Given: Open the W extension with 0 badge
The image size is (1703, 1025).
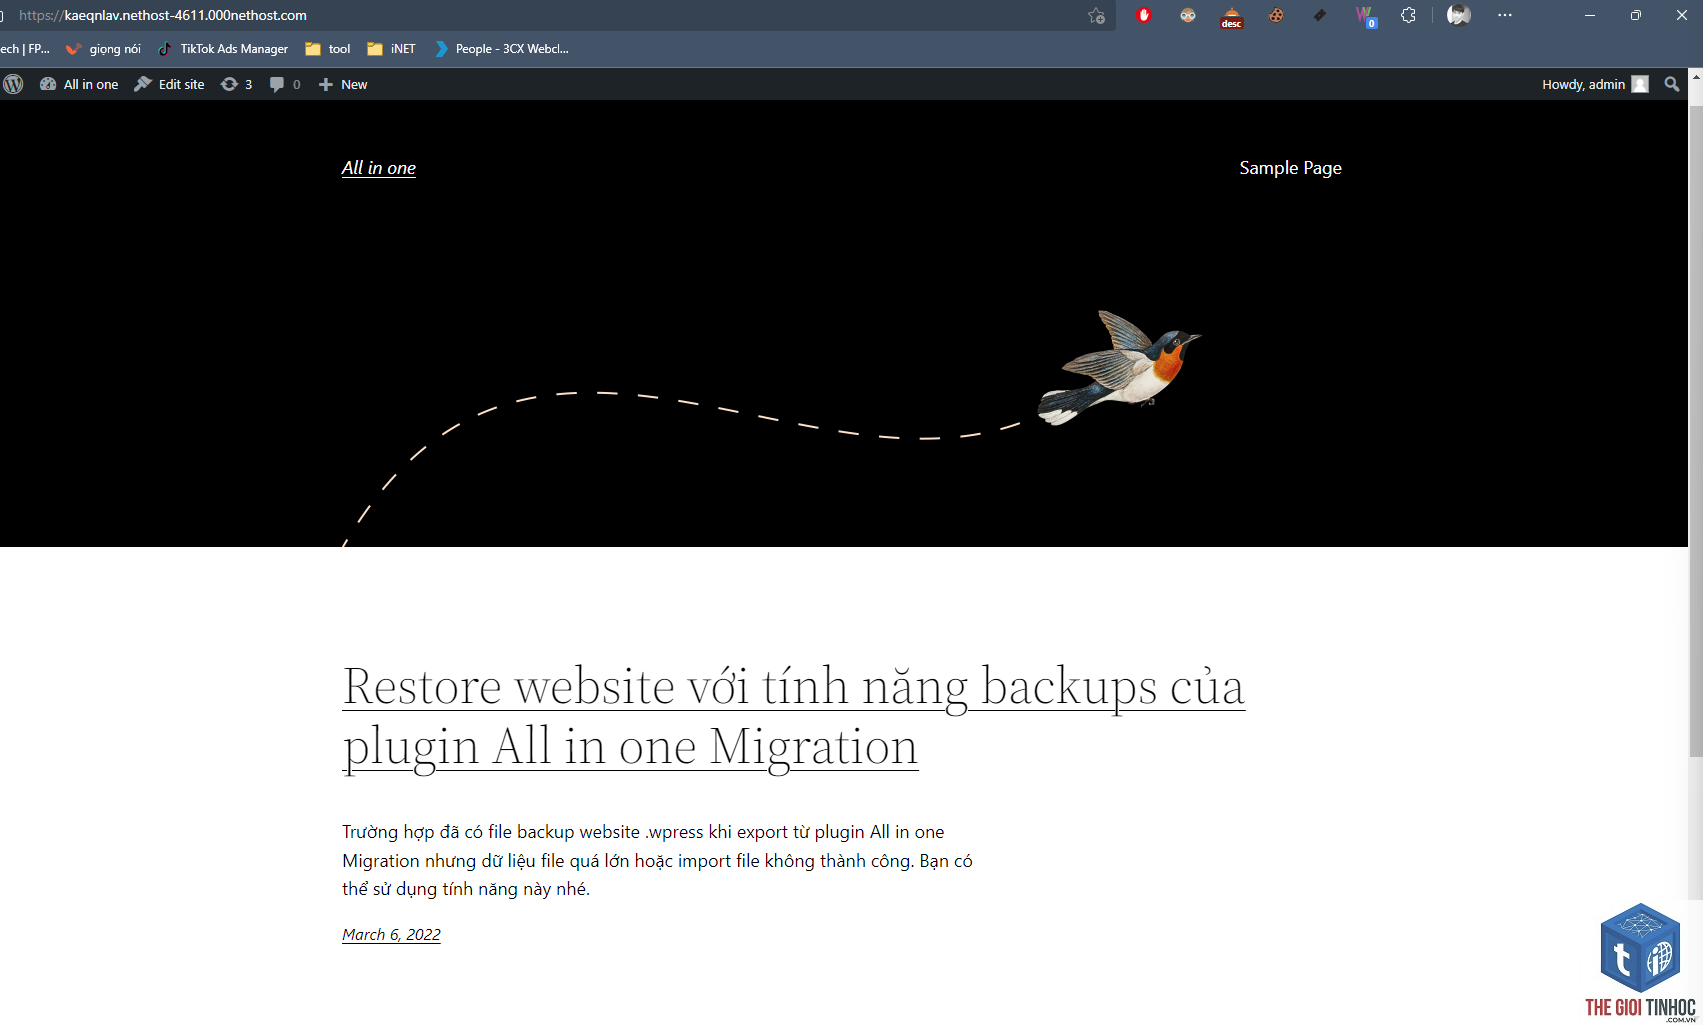Looking at the screenshot, I should [1365, 16].
